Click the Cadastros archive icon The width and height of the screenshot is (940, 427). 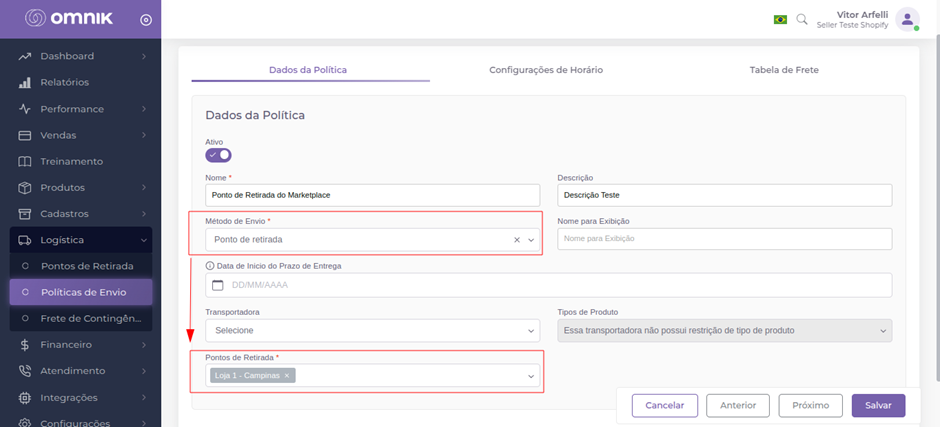25,214
